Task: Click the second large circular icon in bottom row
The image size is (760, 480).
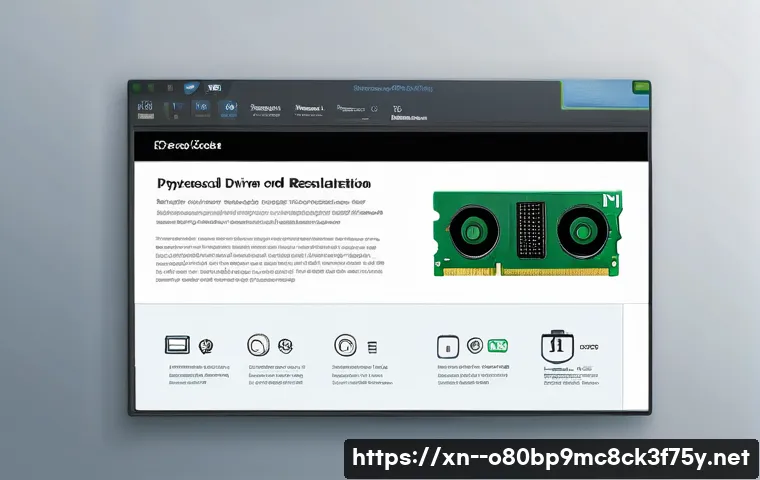Action: pyautogui.click(x=345, y=345)
